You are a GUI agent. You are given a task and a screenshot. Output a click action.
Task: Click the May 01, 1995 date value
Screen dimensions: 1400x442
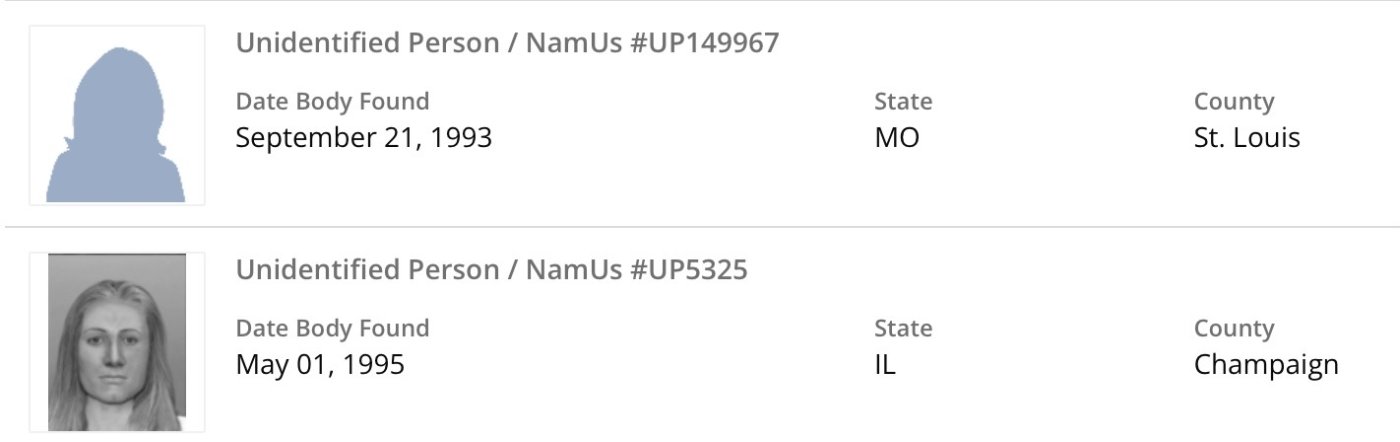coord(320,365)
